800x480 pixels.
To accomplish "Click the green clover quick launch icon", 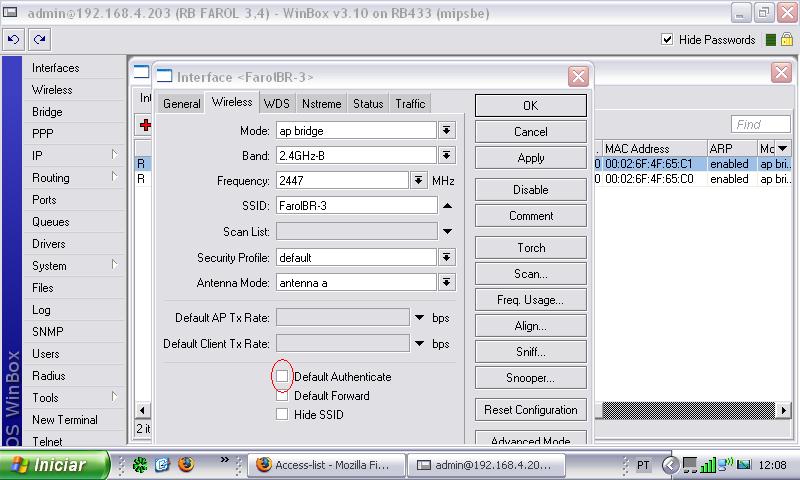I will click(140, 465).
